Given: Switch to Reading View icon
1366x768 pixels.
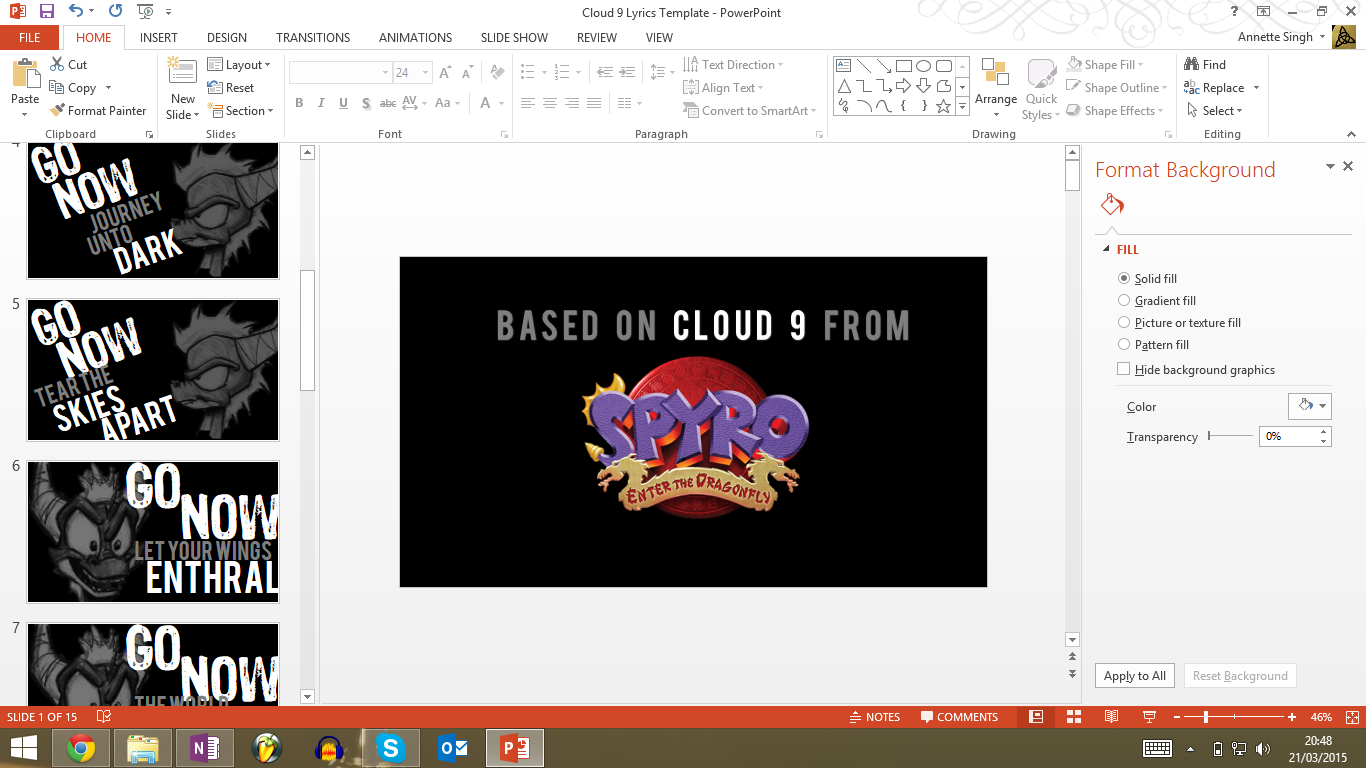Looking at the screenshot, I should (1111, 717).
